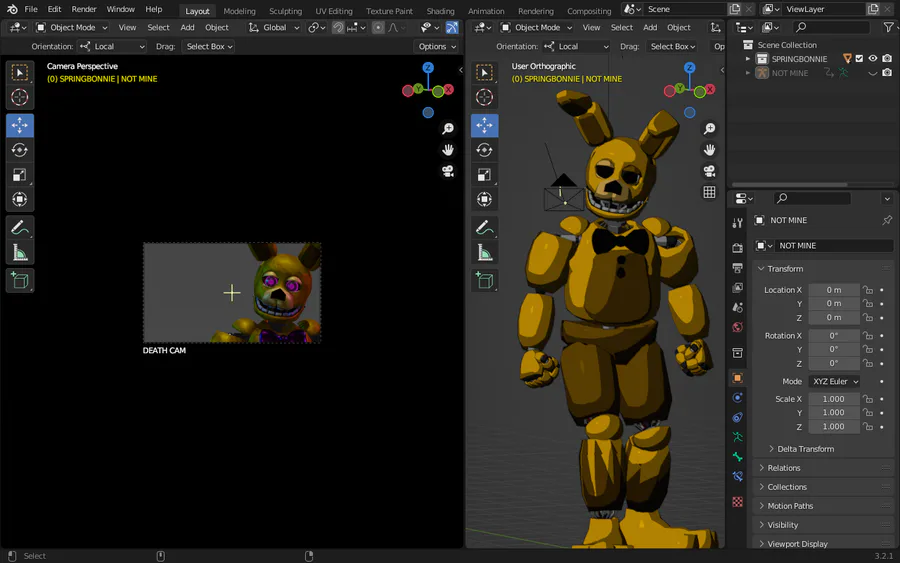The height and width of the screenshot is (563, 900).
Task: Select the Annotate tool in left viewport
Action: click(x=20, y=228)
